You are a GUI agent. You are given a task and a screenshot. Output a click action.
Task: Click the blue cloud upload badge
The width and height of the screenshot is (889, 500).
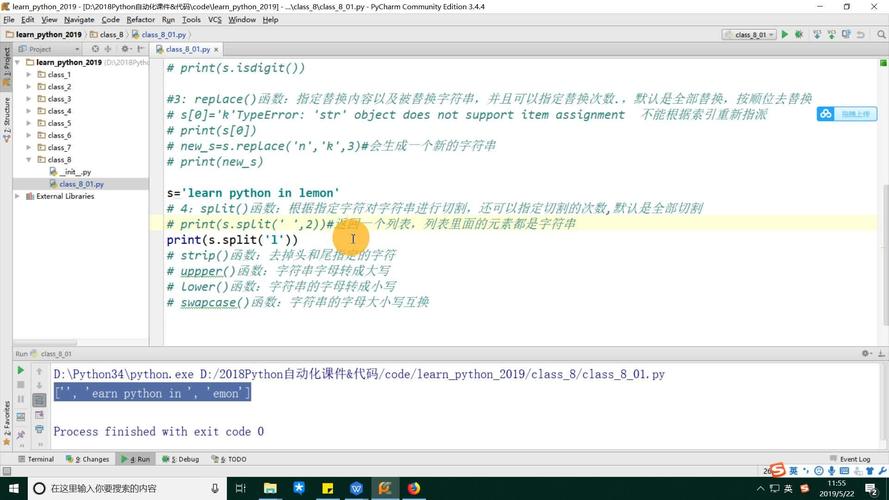point(847,114)
